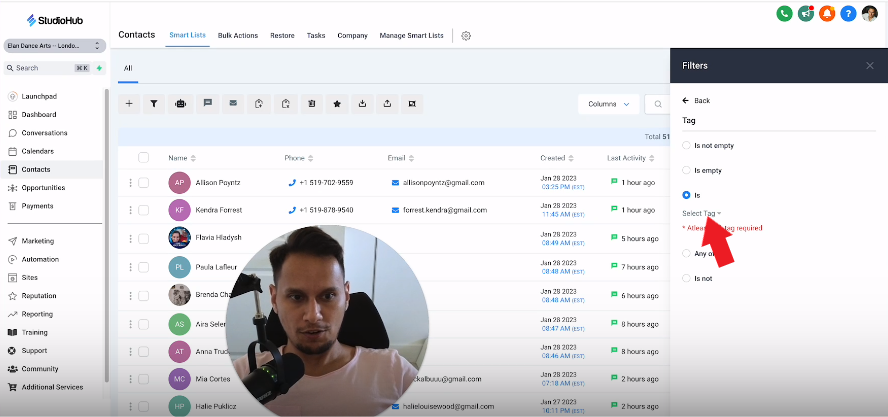Click the robot automation icon
888x417 pixels.
coord(180,104)
